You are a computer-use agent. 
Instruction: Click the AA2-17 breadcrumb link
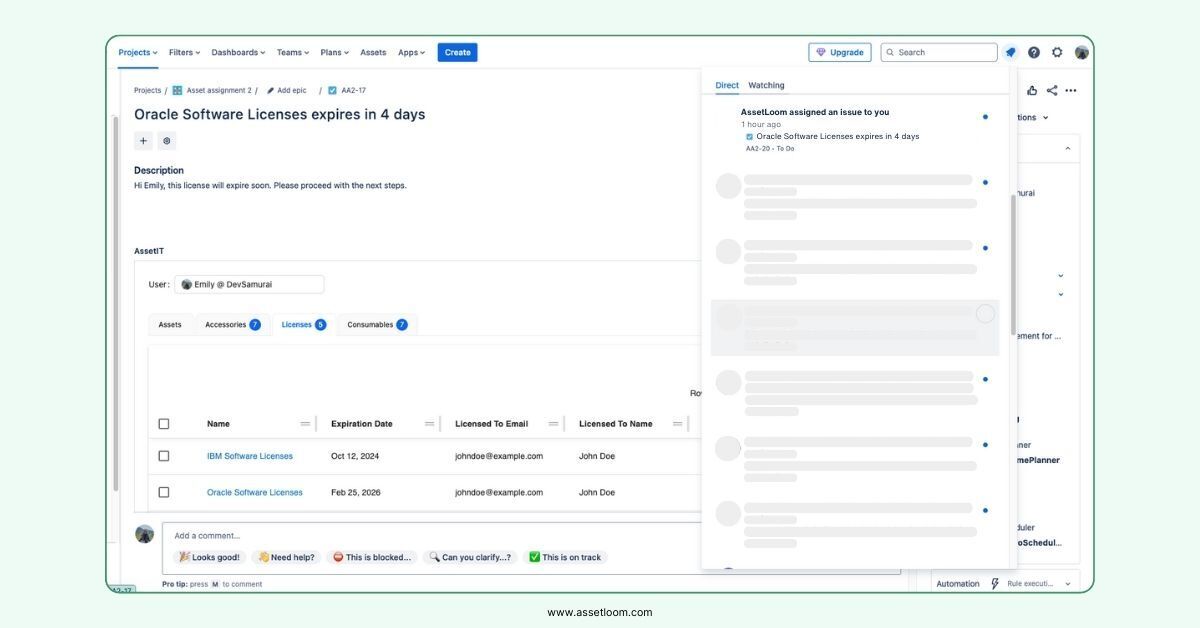(x=353, y=90)
